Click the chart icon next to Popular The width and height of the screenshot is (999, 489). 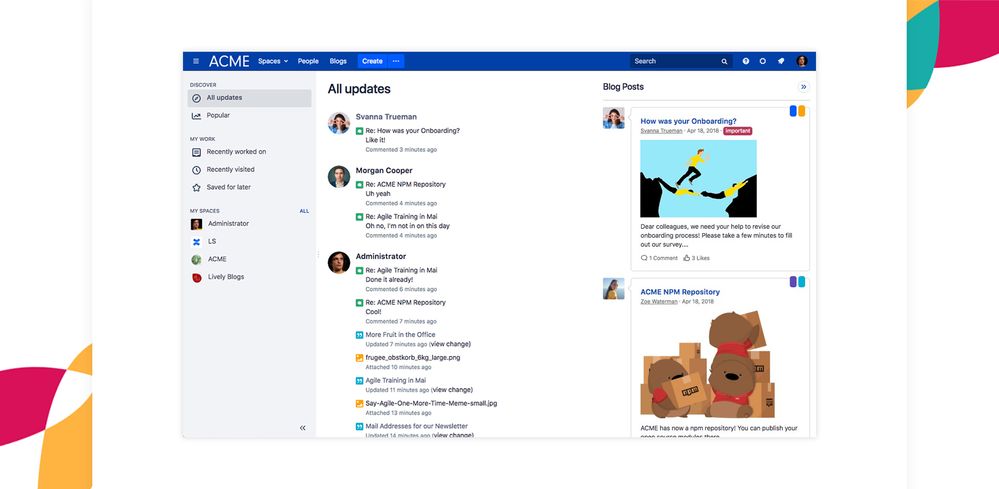(196, 116)
